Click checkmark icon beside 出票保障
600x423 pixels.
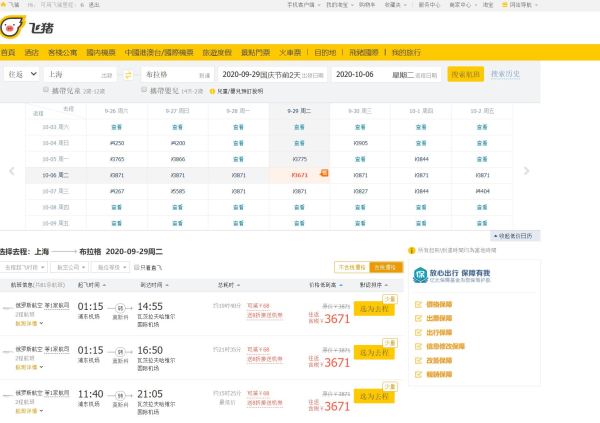419,318
